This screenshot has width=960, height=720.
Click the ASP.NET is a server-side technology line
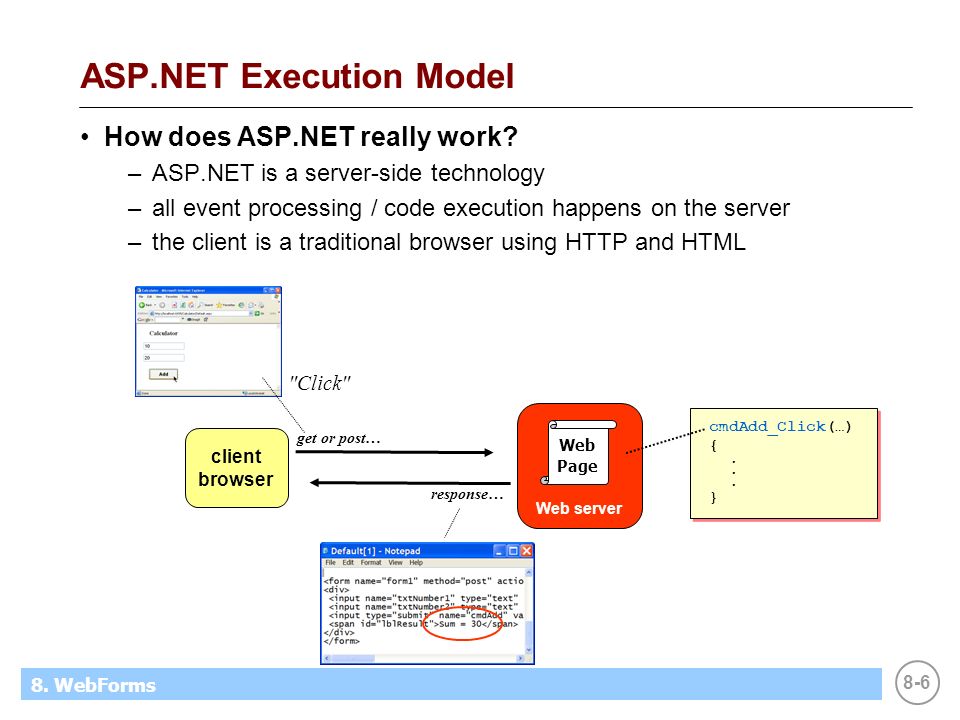348,173
